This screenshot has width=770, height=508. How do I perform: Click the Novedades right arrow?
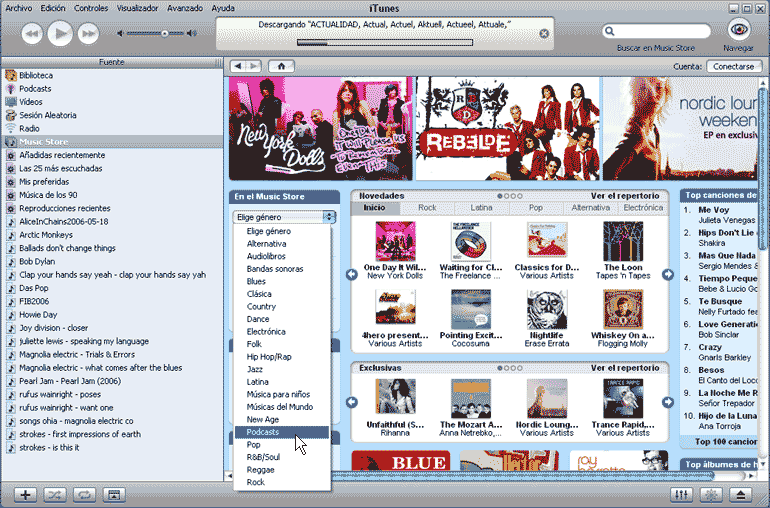click(x=668, y=275)
